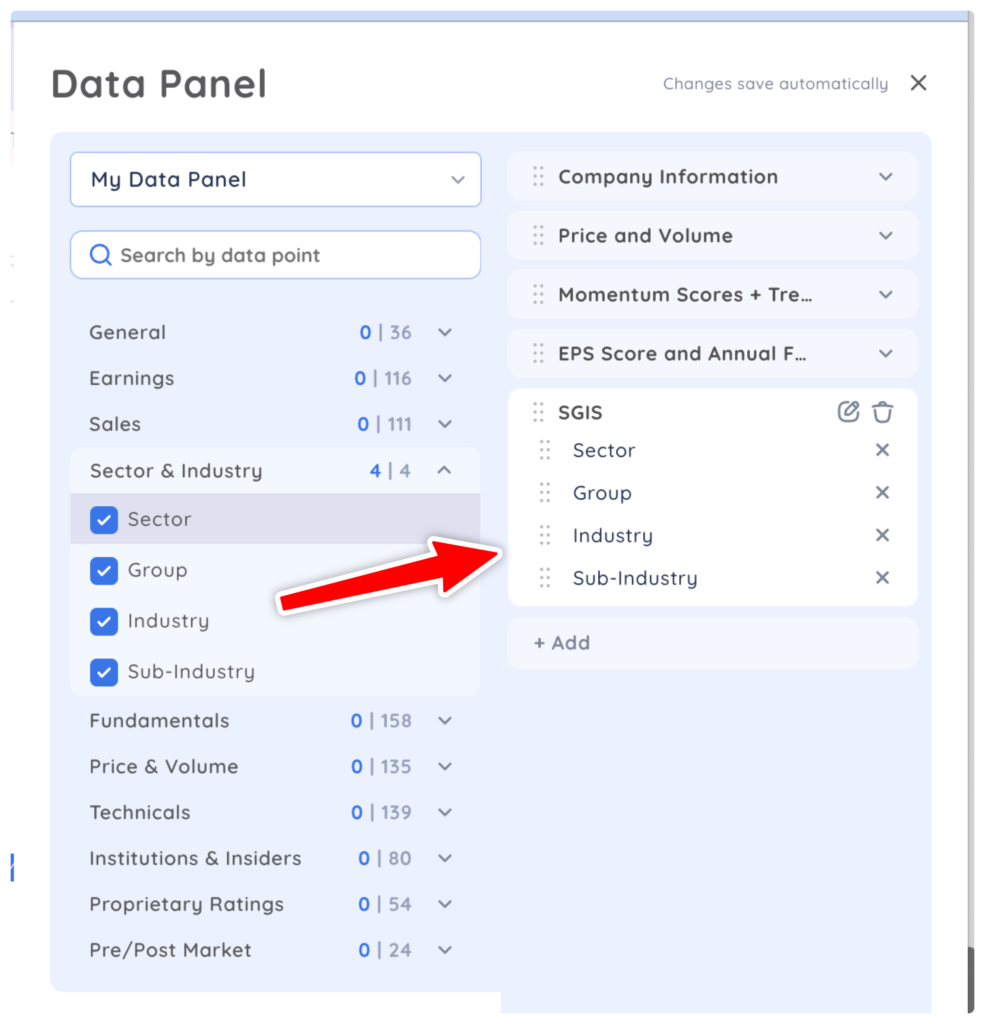Click the + Add button
The width and height of the screenshot is (985, 1024).
click(562, 643)
